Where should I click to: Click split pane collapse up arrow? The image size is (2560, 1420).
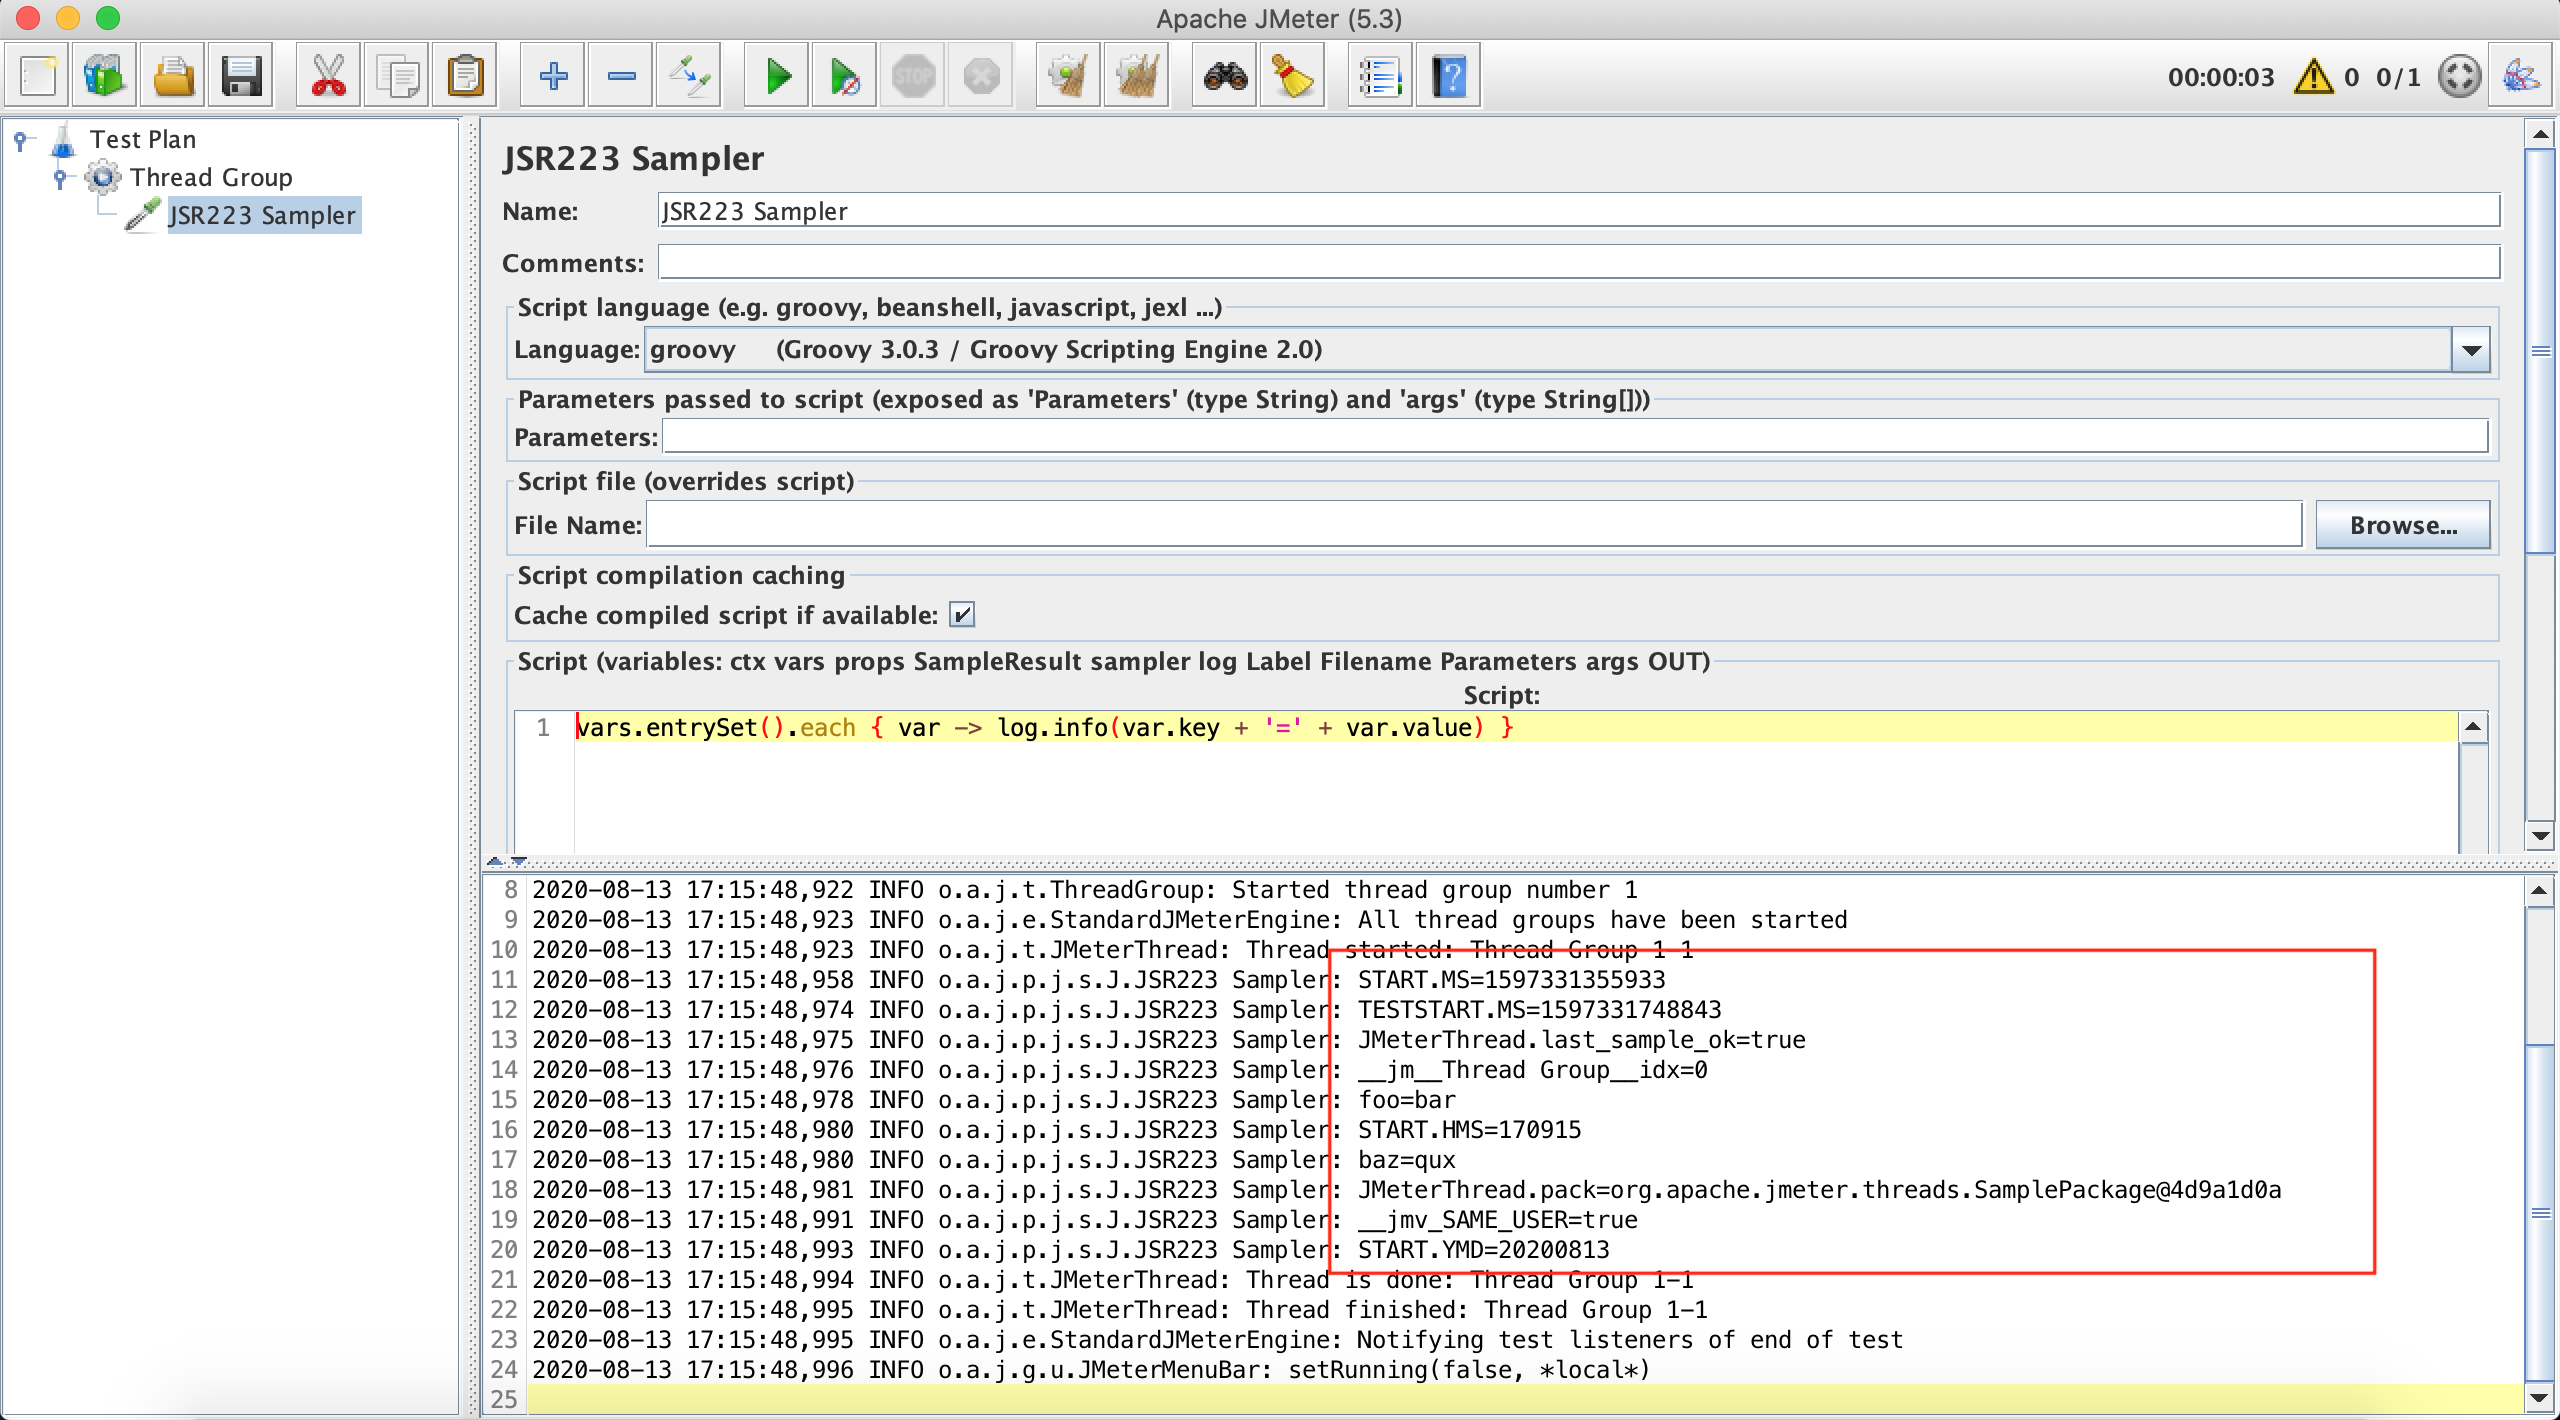[x=495, y=861]
